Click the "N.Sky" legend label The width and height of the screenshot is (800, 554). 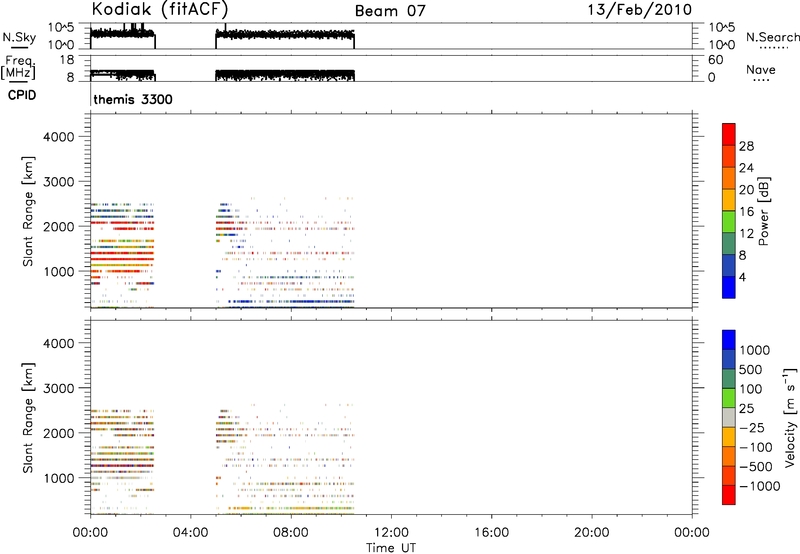click(19, 38)
